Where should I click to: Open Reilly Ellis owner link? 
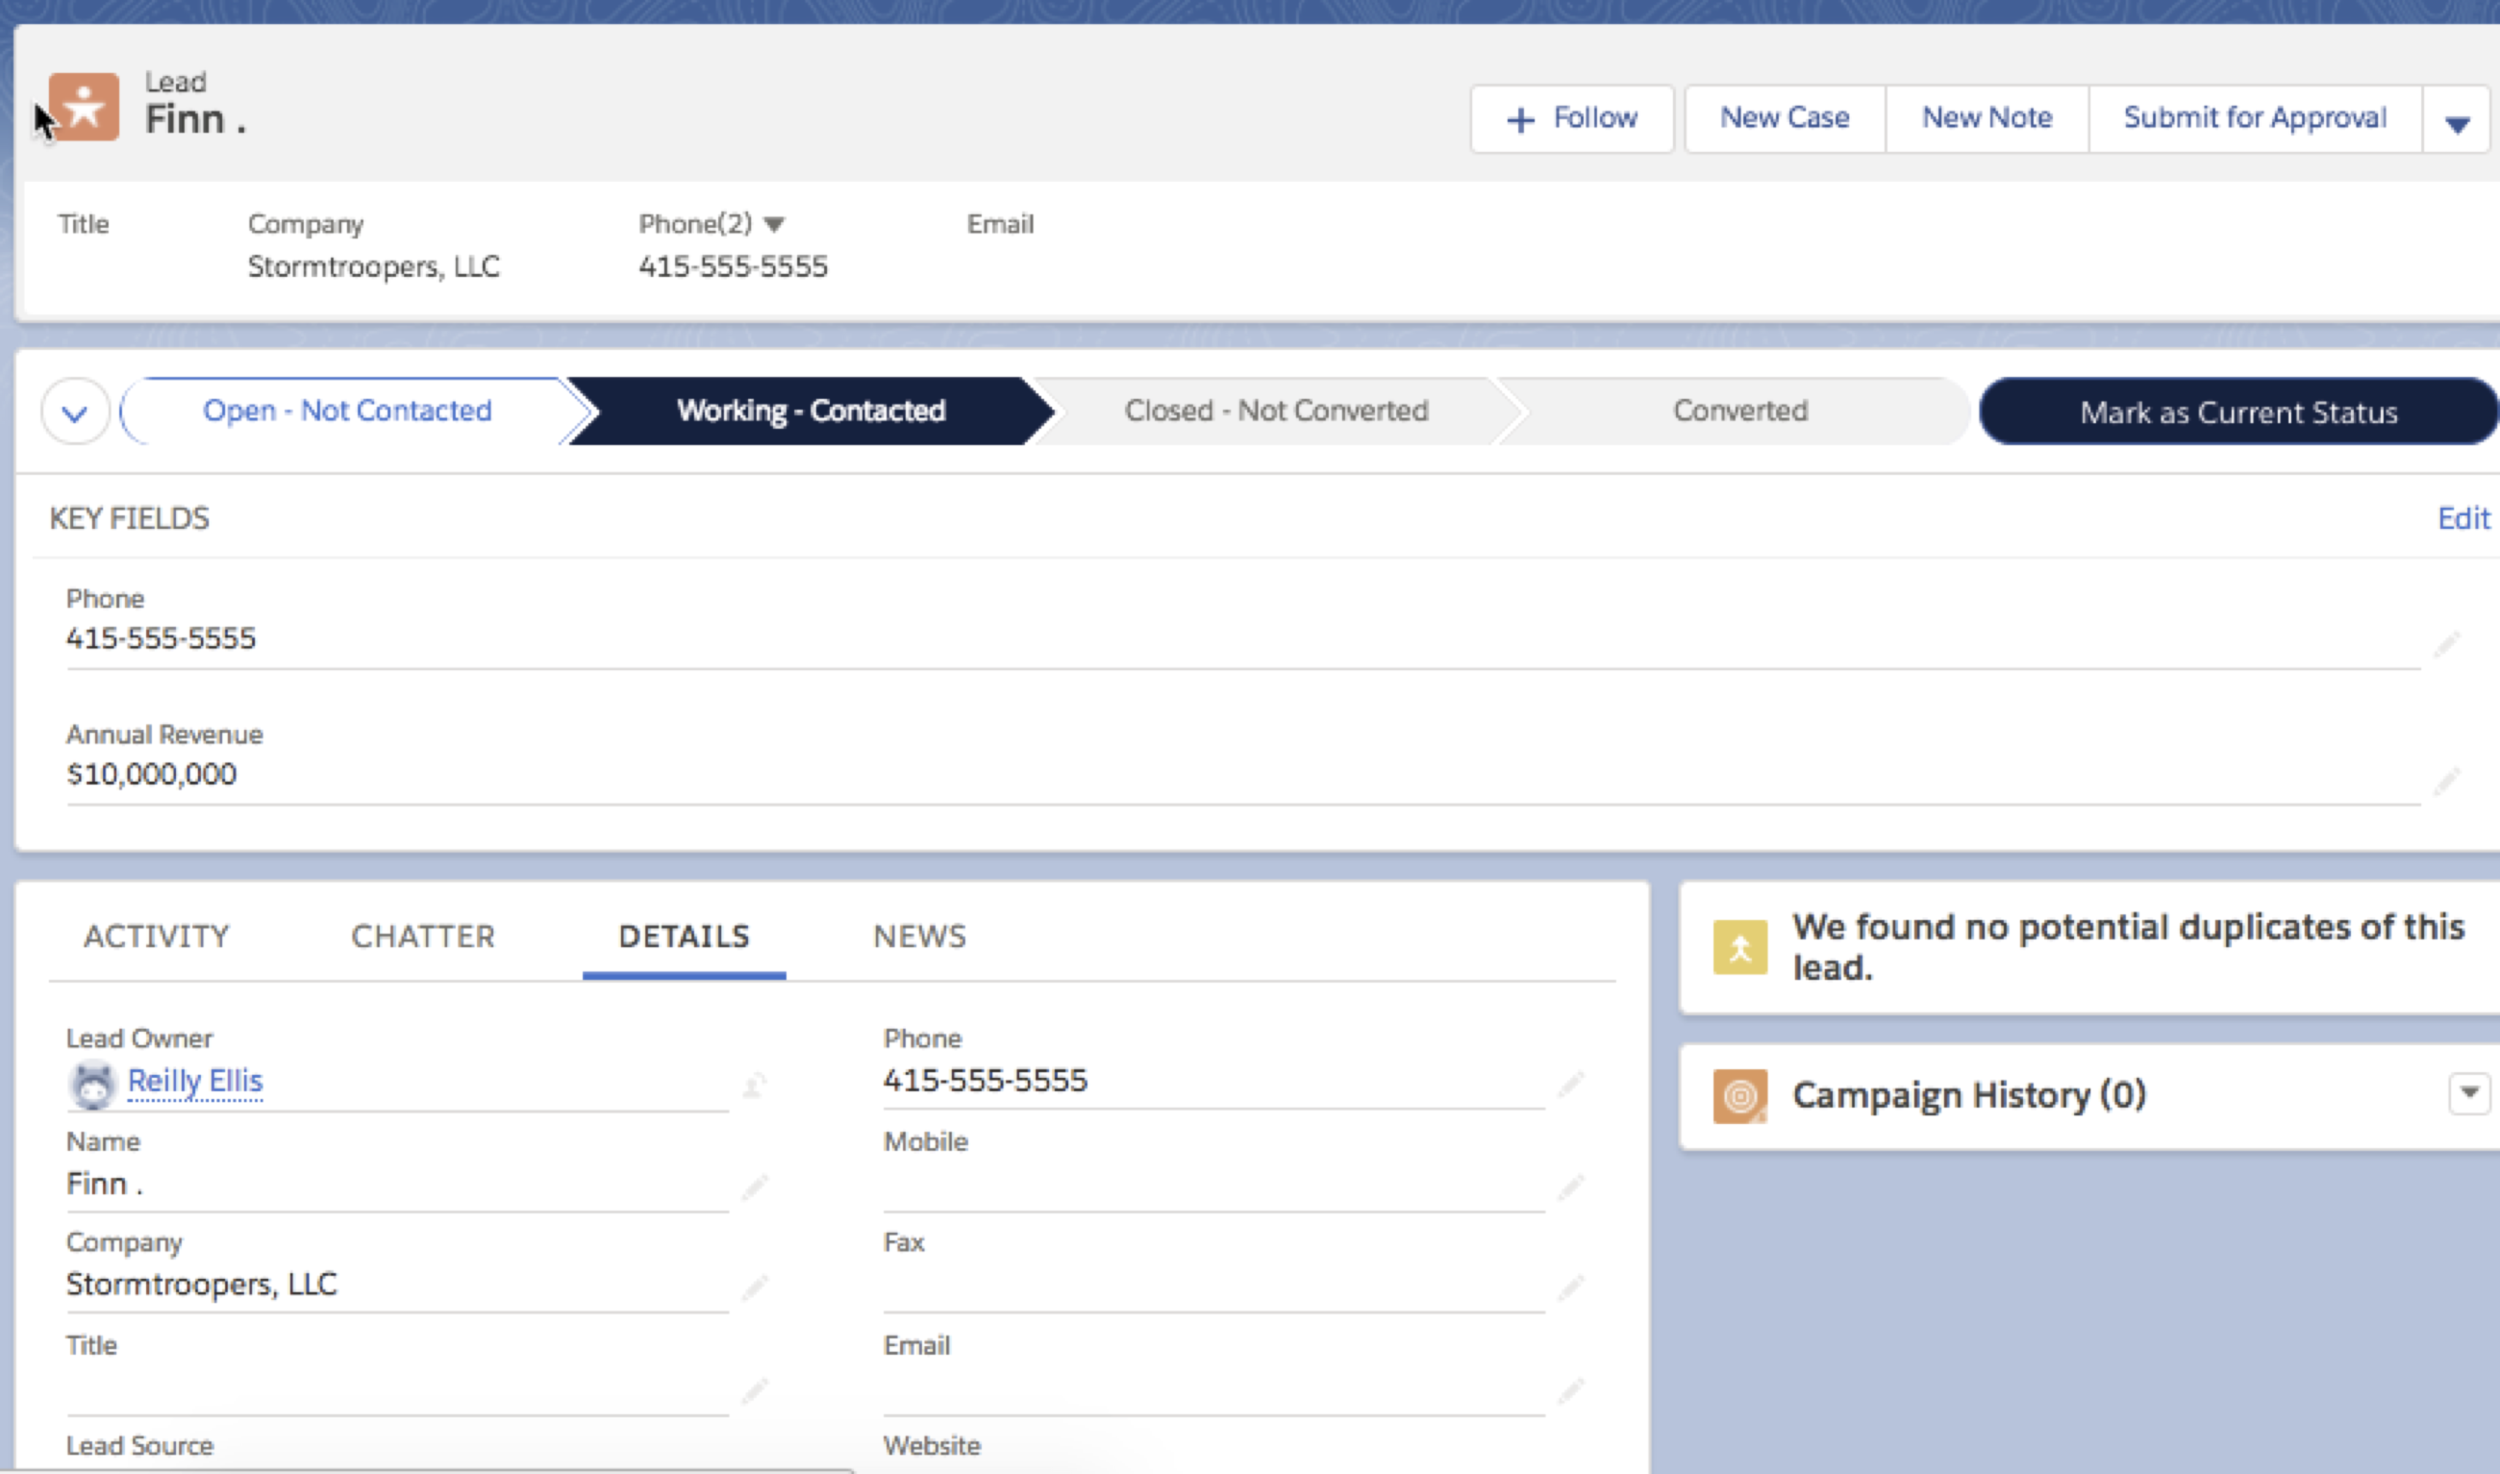click(196, 1081)
